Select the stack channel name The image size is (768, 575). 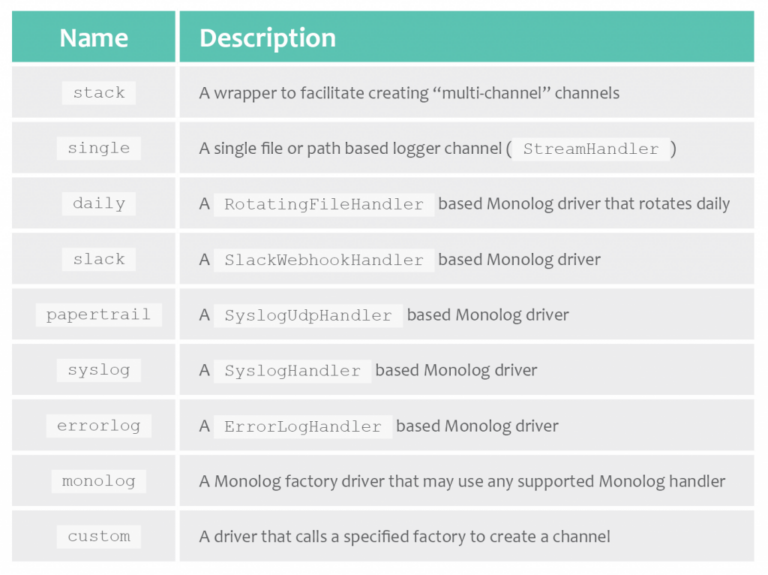[x=99, y=93]
